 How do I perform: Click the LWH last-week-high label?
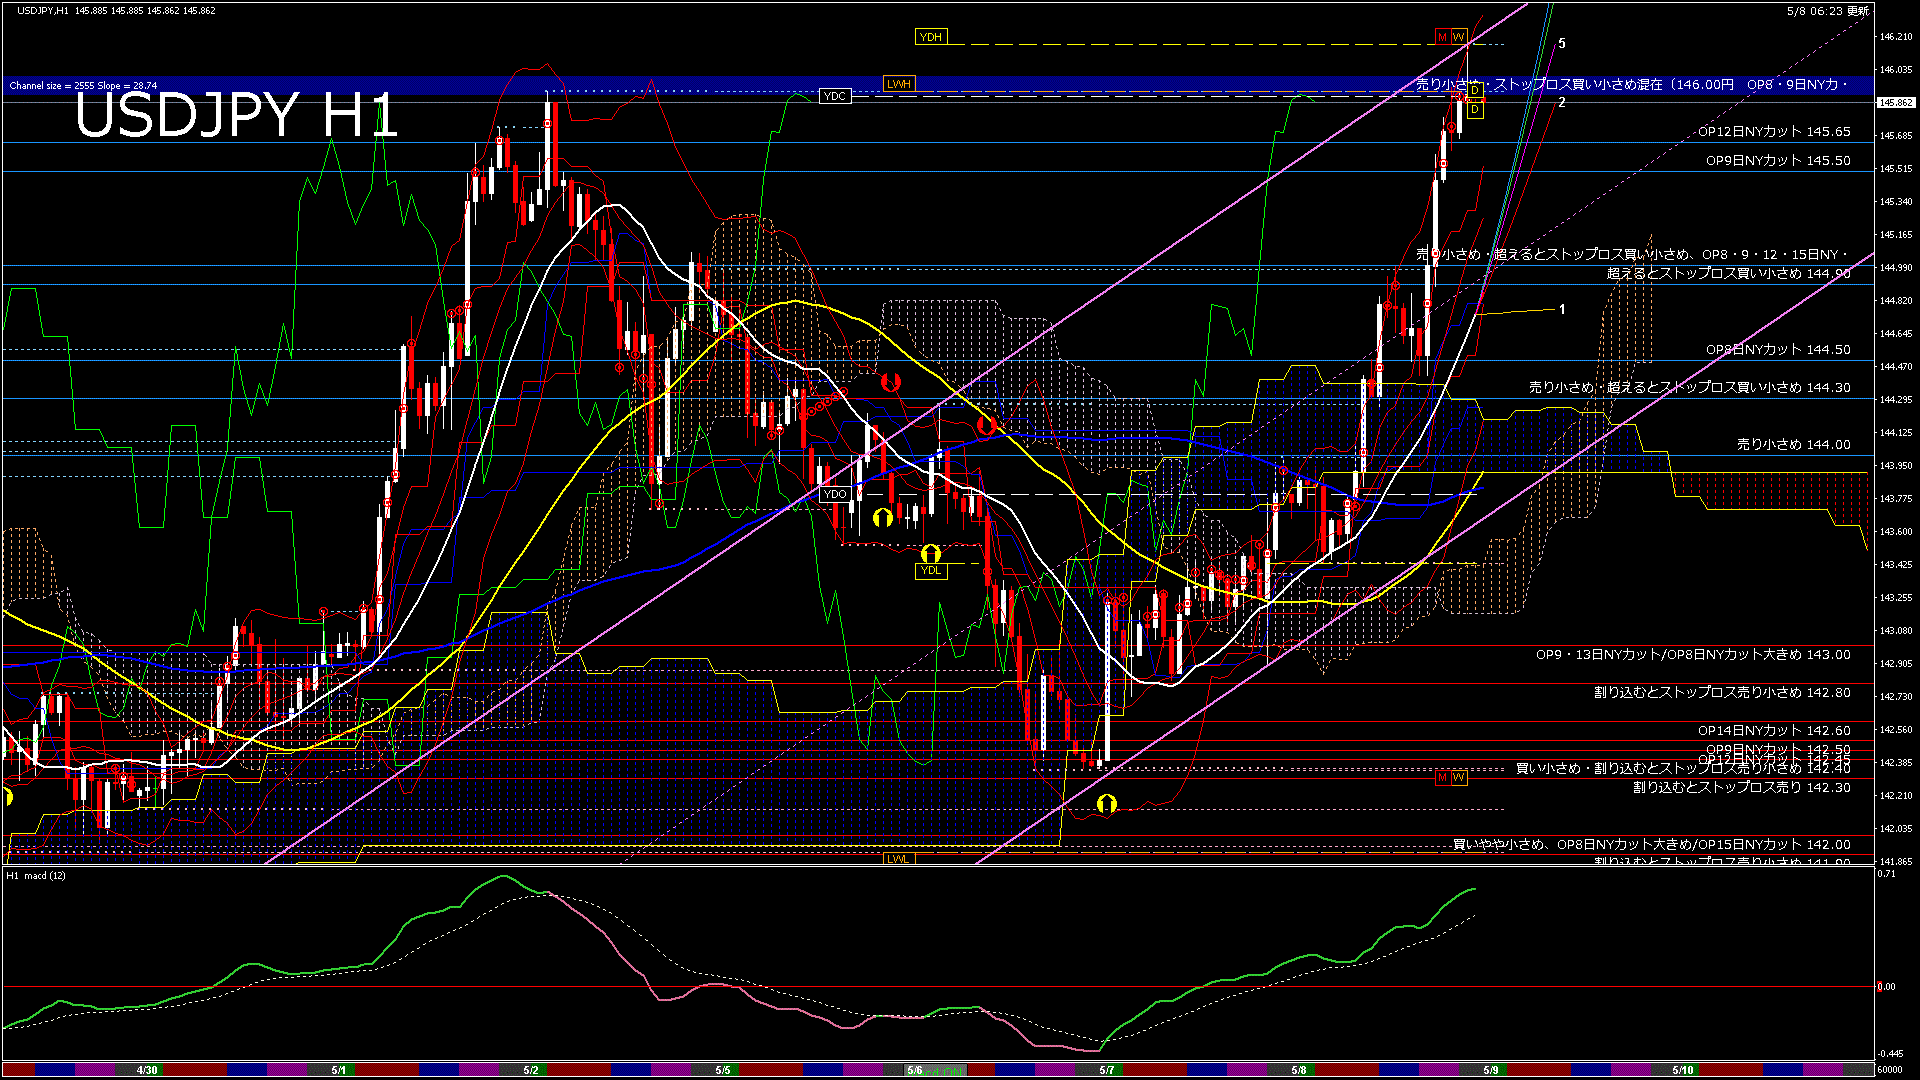coord(899,84)
